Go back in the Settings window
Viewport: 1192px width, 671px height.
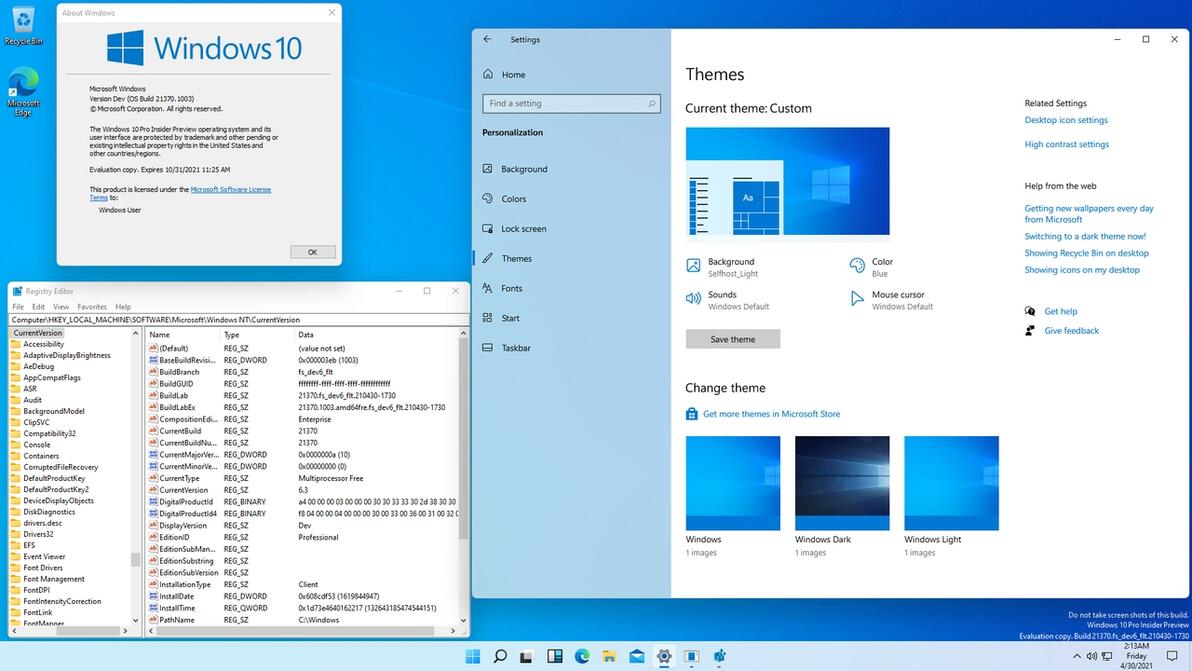487,40
